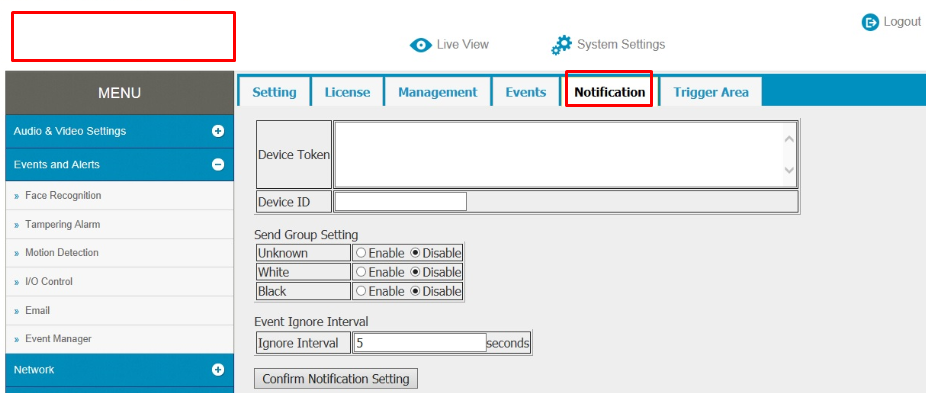Expand Audio & Video Settings plus icon

(x=218, y=131)
